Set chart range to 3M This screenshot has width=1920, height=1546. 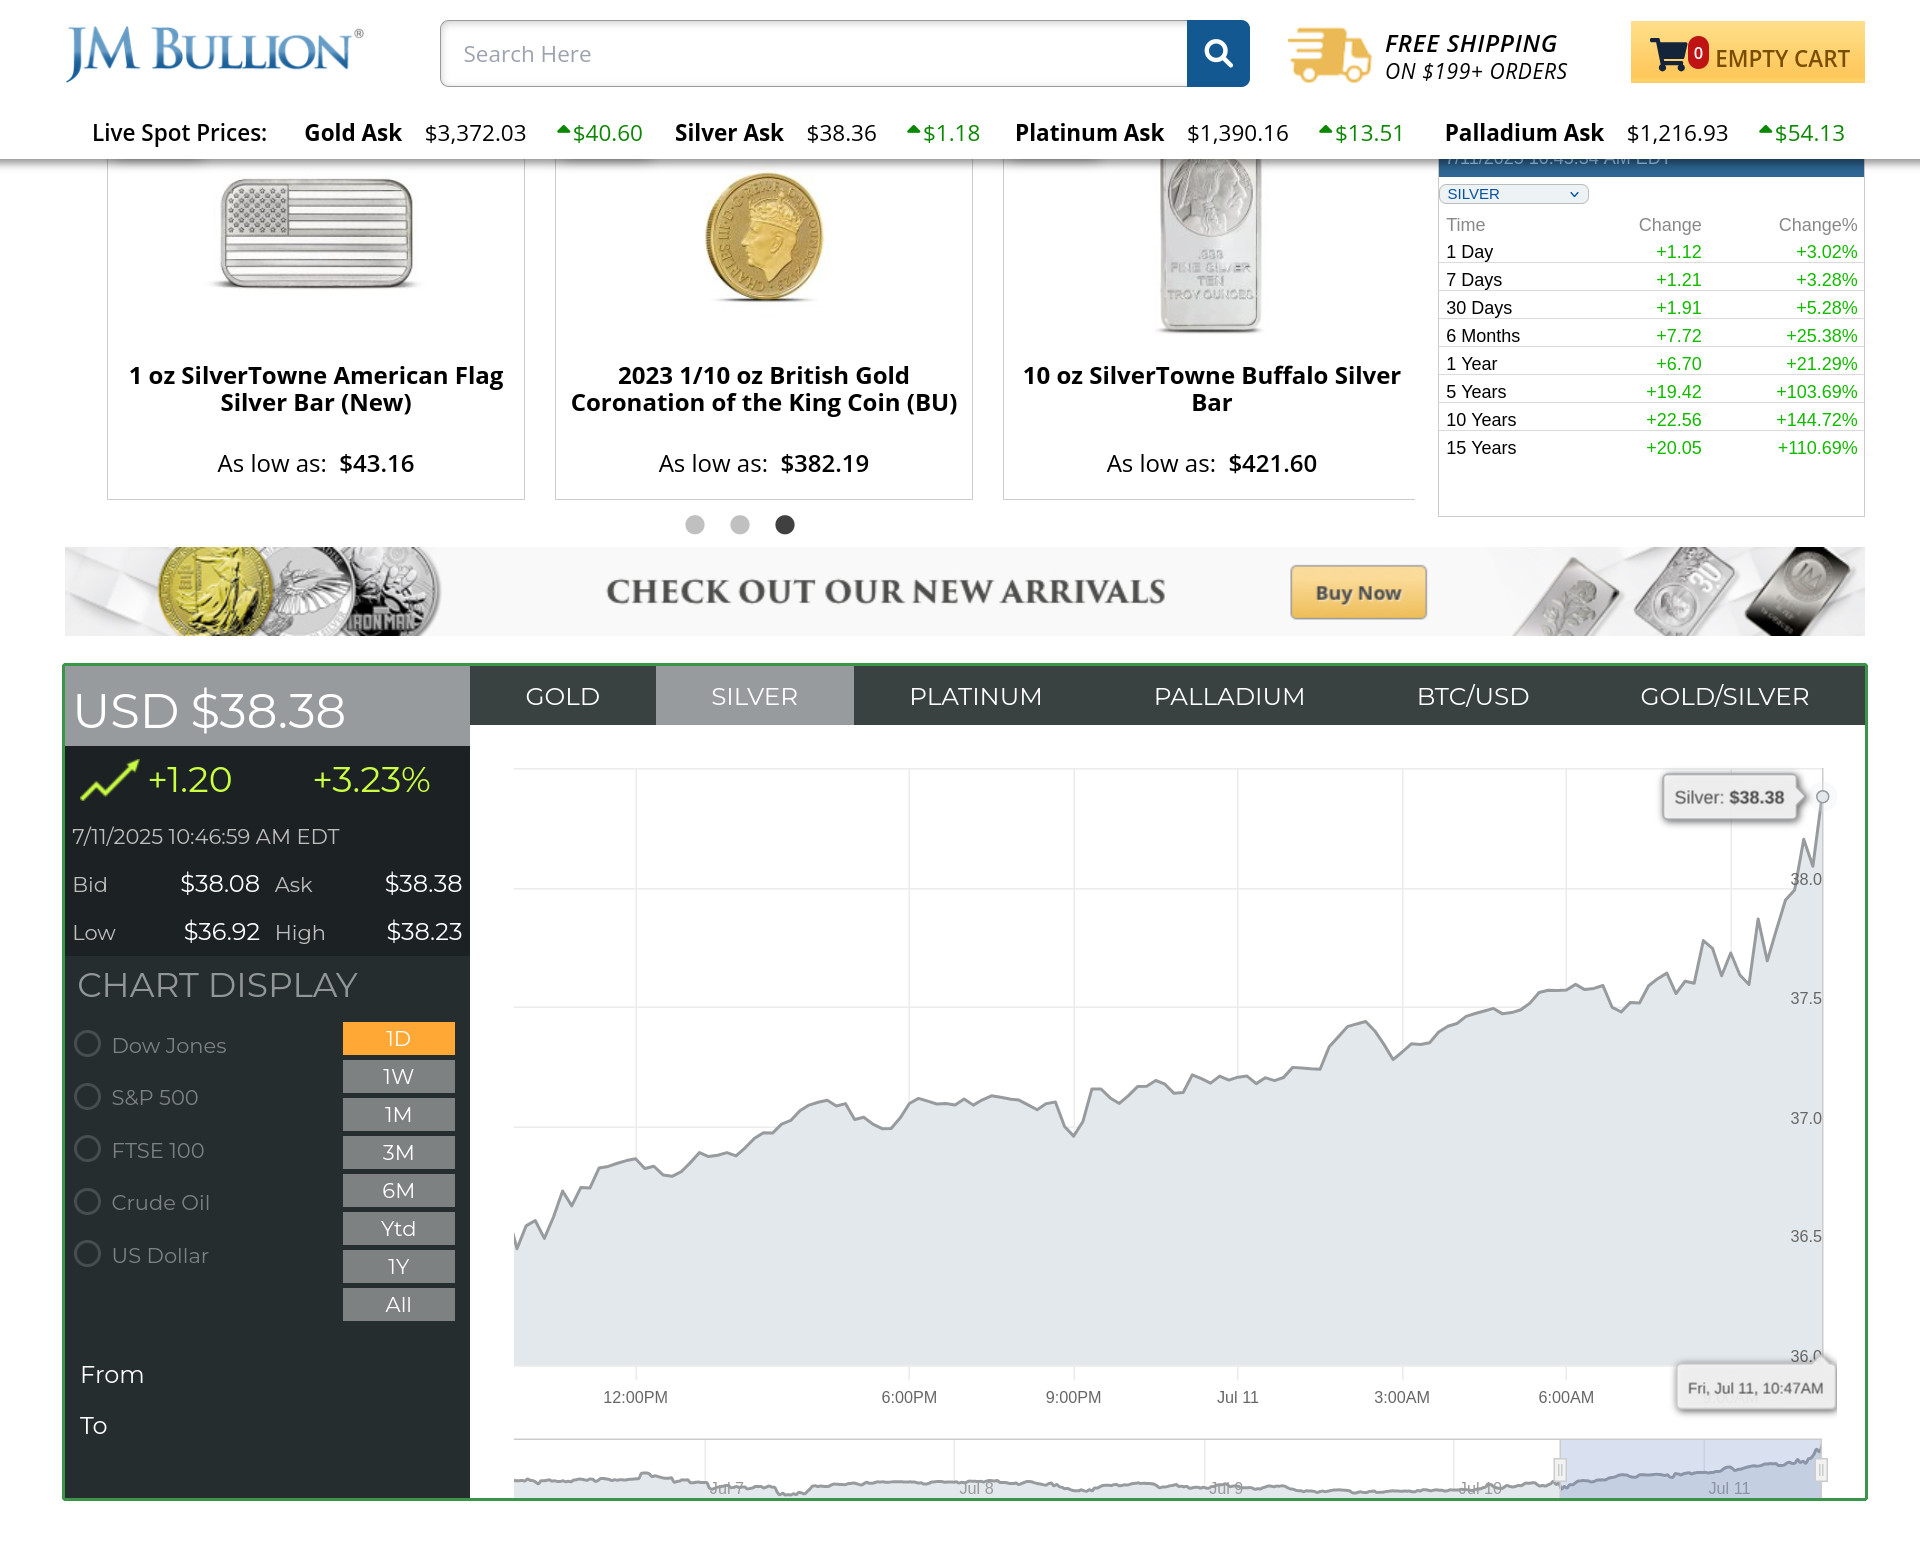coord(399,1152)
